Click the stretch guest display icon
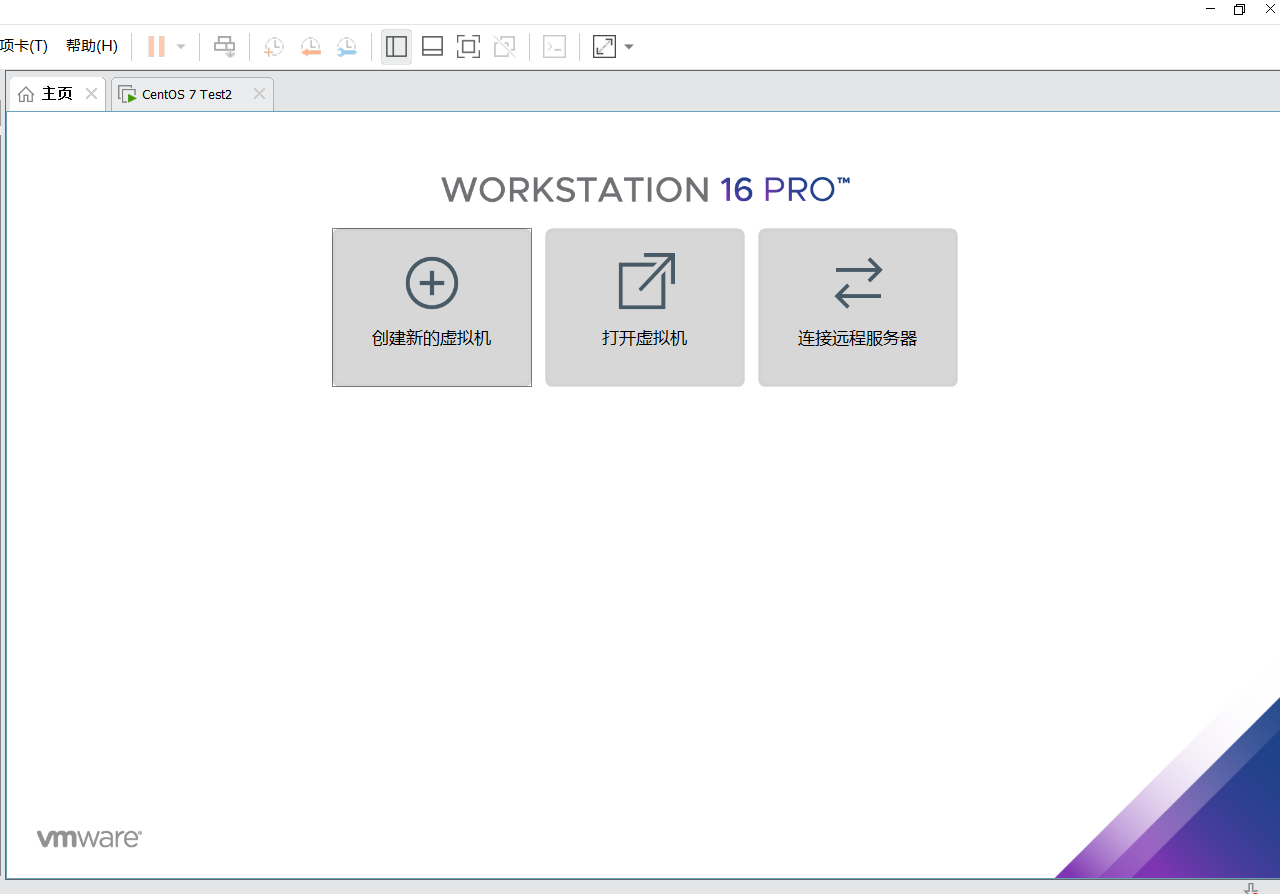1280x894 pixels. click(604, 46)
